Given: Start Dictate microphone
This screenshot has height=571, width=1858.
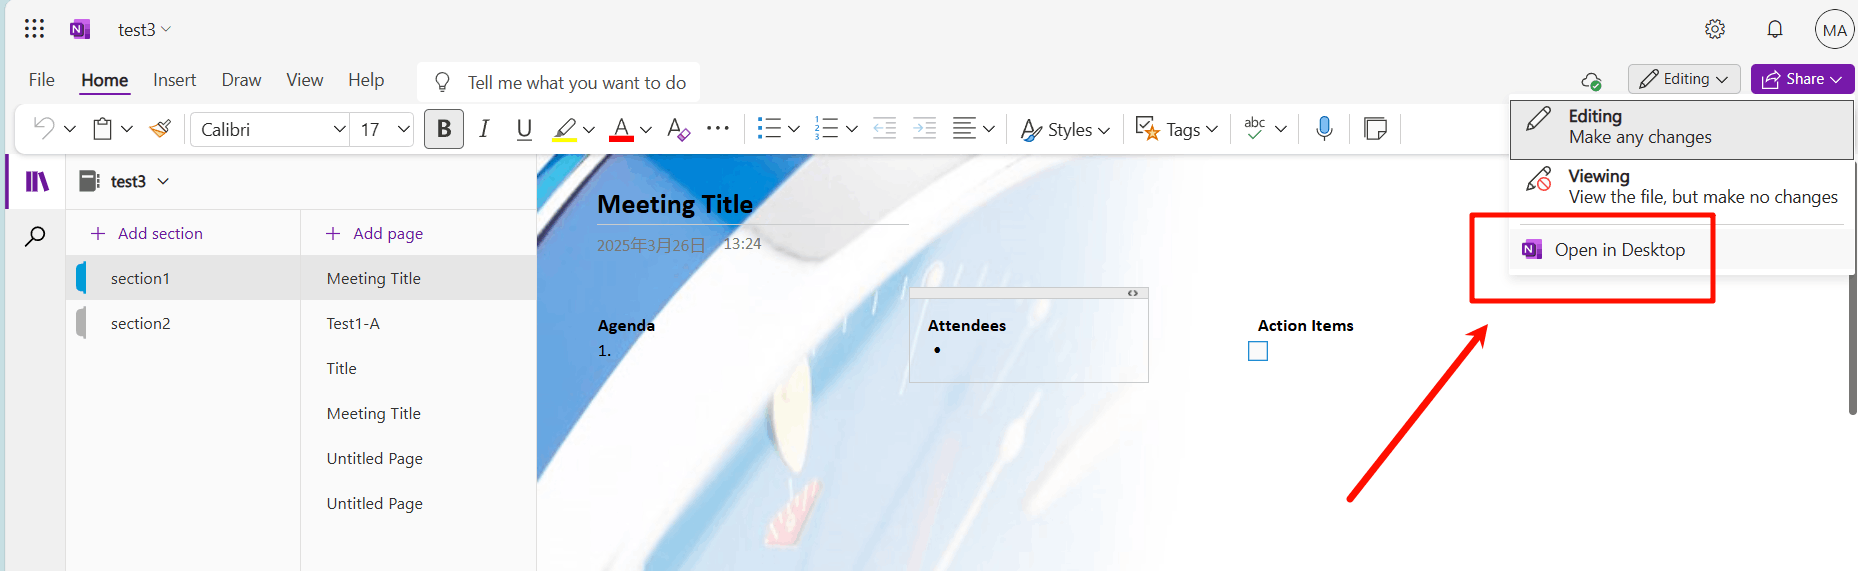Looking at the screenshot, I should (x=1324, y=128).
